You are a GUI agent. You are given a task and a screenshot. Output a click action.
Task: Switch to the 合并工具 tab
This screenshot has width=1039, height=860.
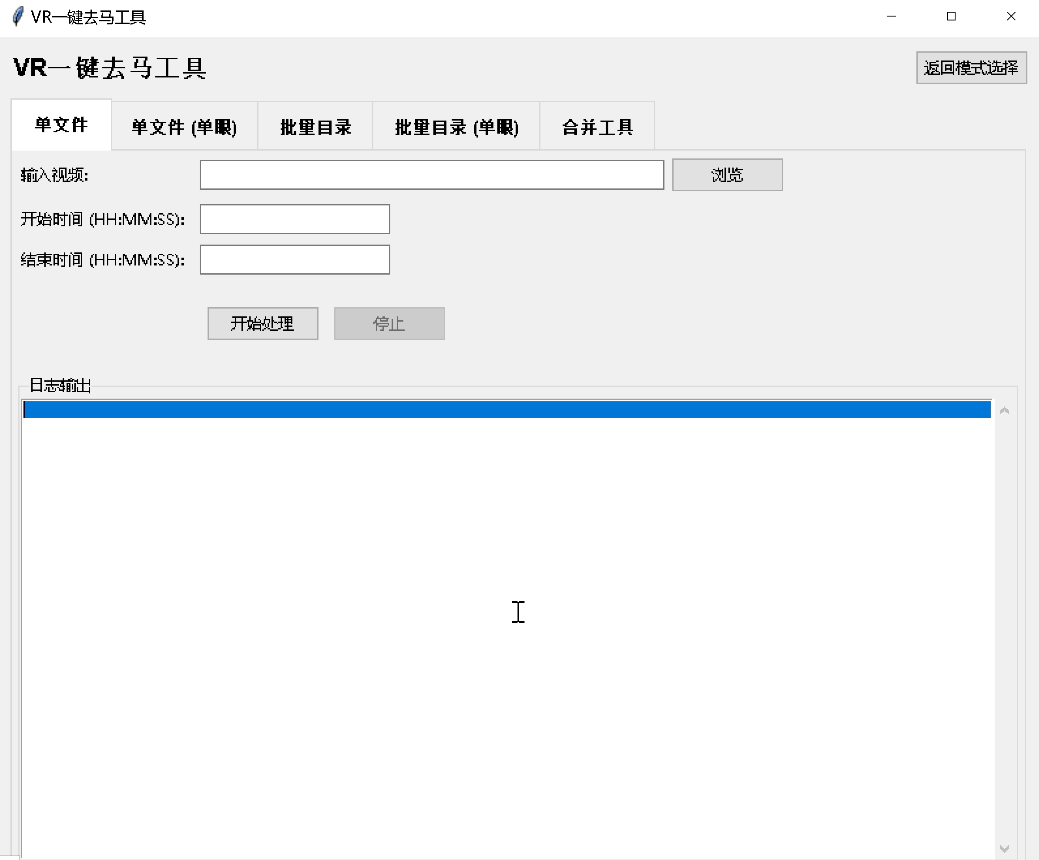597,127
